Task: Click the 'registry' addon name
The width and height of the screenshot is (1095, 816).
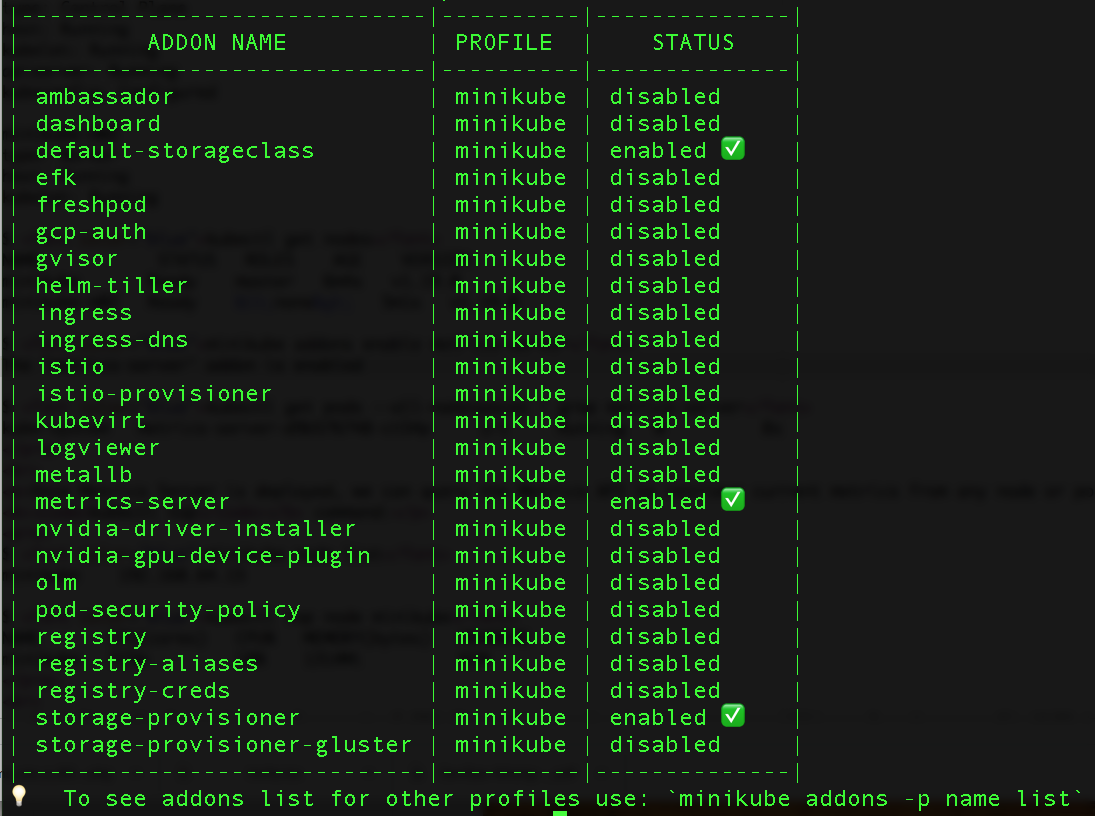Action: coord(91,637)
